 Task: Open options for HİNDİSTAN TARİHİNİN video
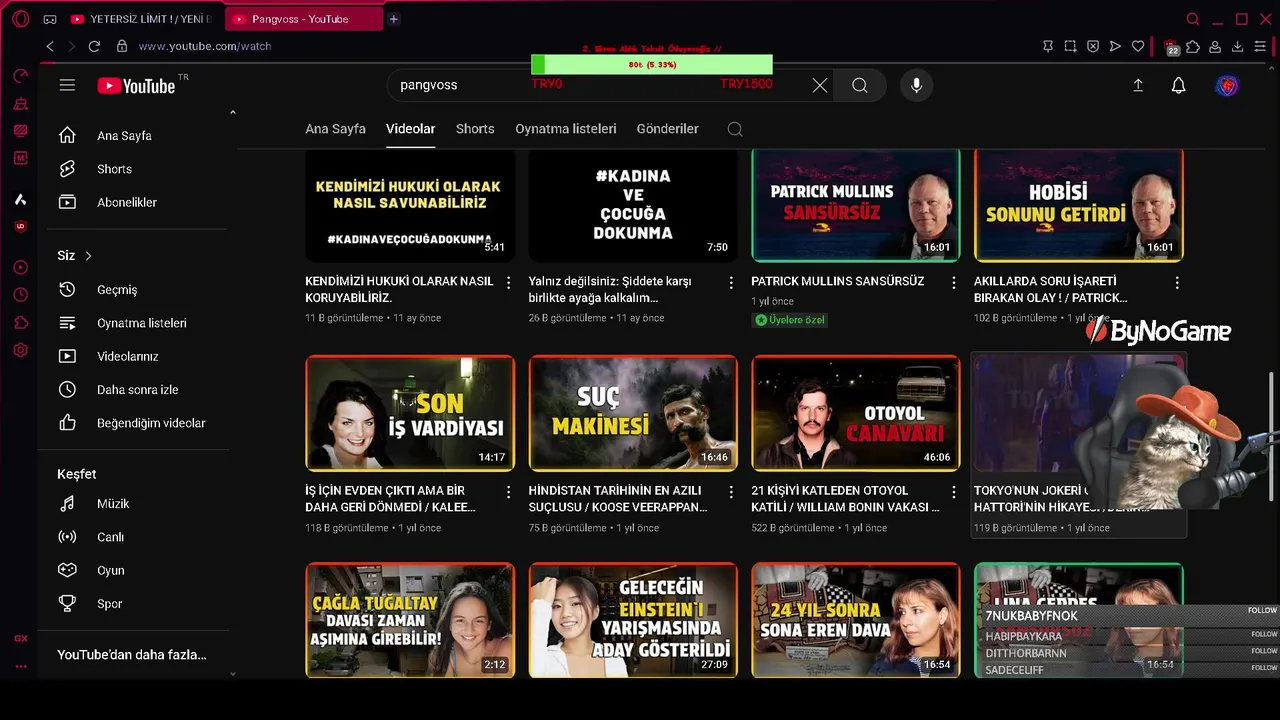[x=731, y=492]
